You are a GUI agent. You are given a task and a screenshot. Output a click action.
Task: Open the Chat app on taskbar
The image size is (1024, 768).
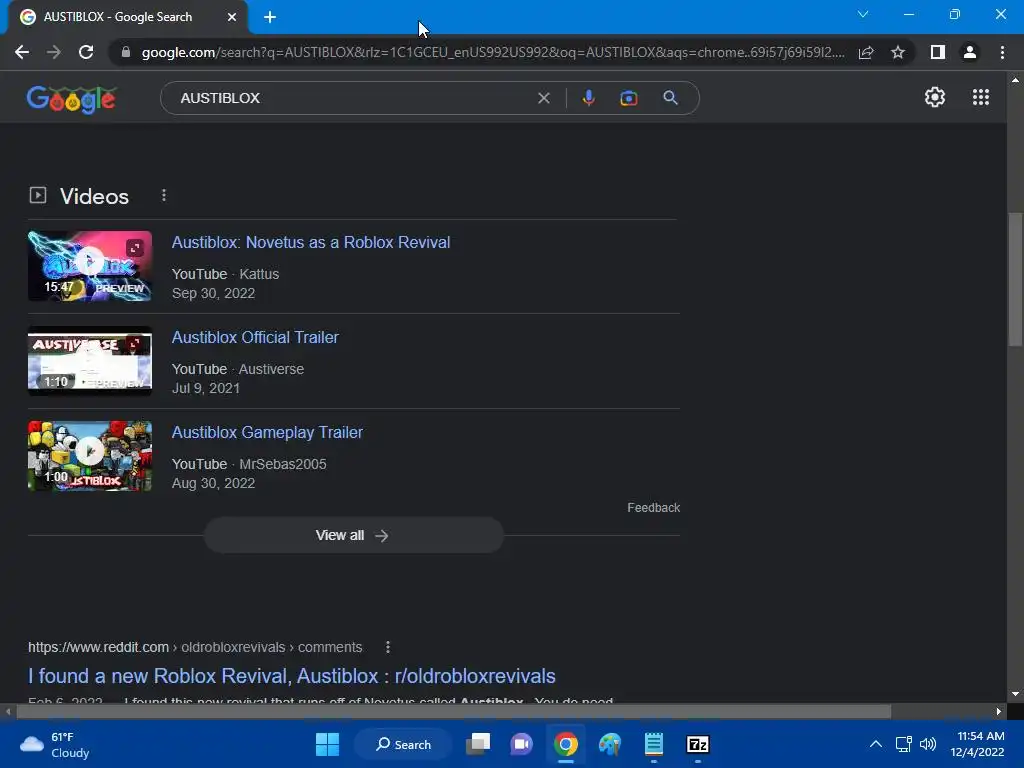tap(521, 744)
